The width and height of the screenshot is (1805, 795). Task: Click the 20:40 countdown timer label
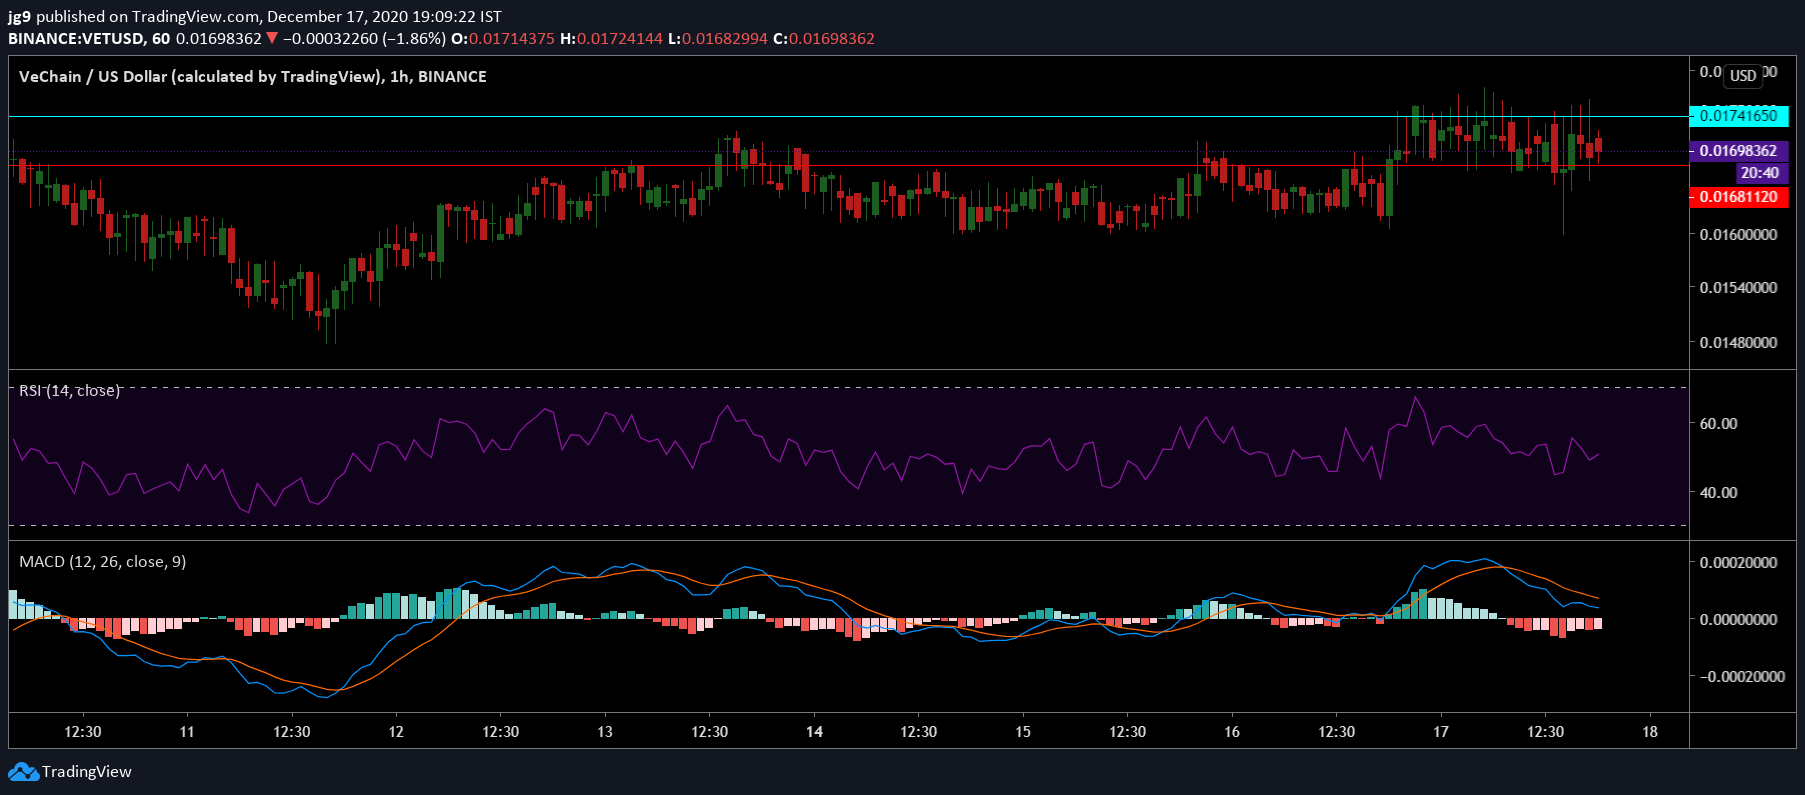point(1759,173)
